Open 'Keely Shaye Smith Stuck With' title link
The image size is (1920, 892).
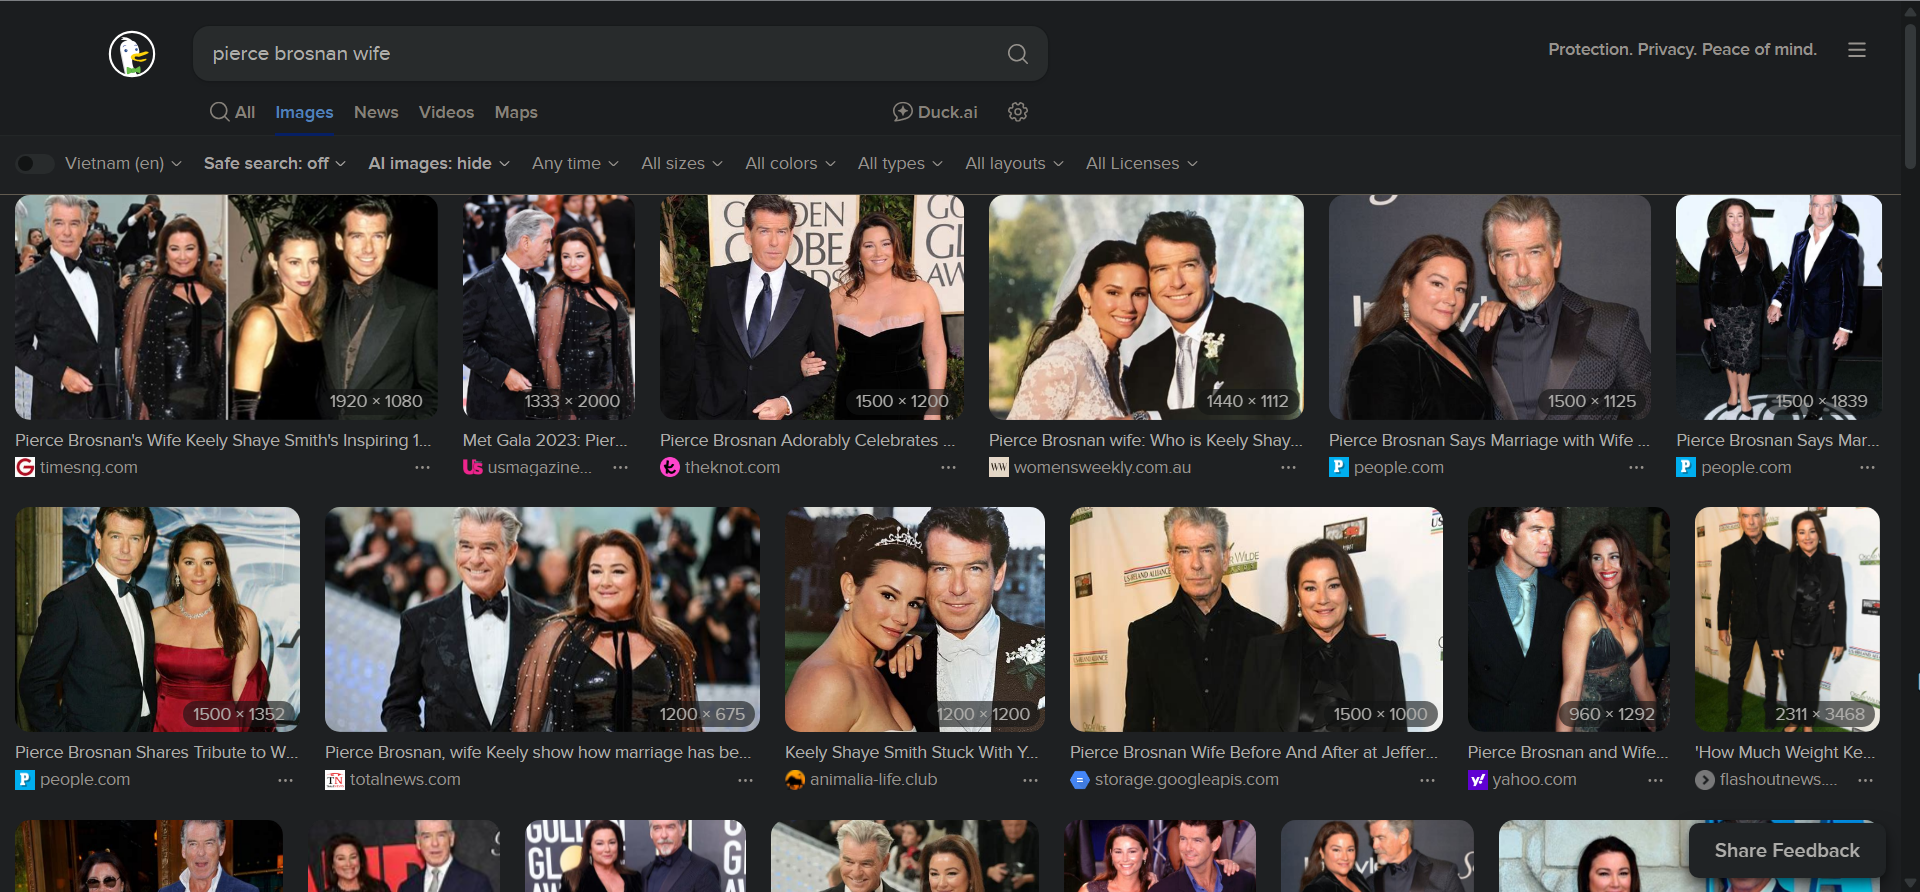click(912, 752)
